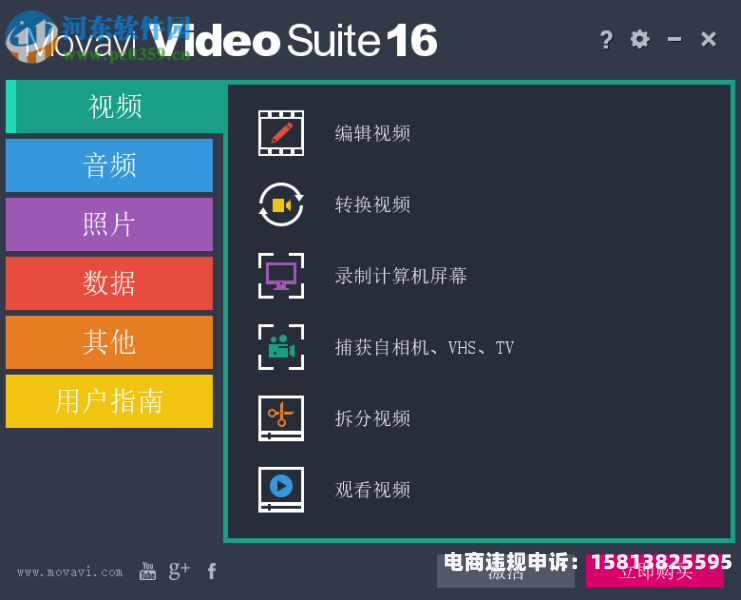Select the 数据 tab
Viewport: 741px width, 600px height.
tap(109, 283)
